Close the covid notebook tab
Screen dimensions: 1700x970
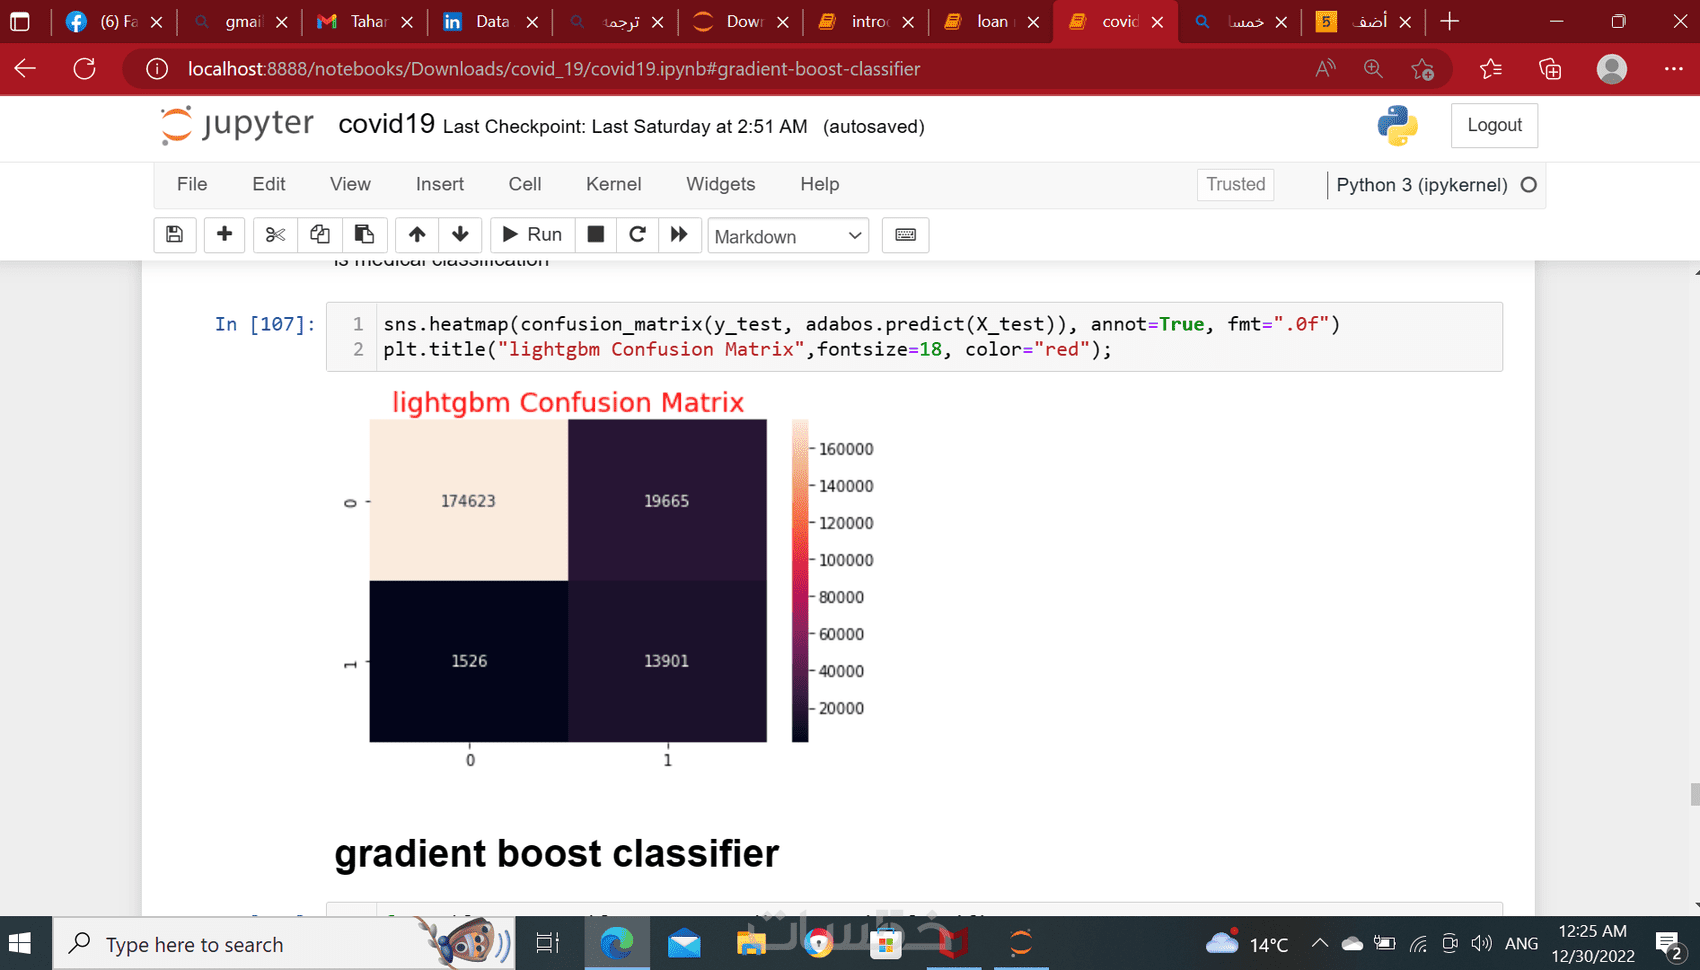(x=1157, y=22)
